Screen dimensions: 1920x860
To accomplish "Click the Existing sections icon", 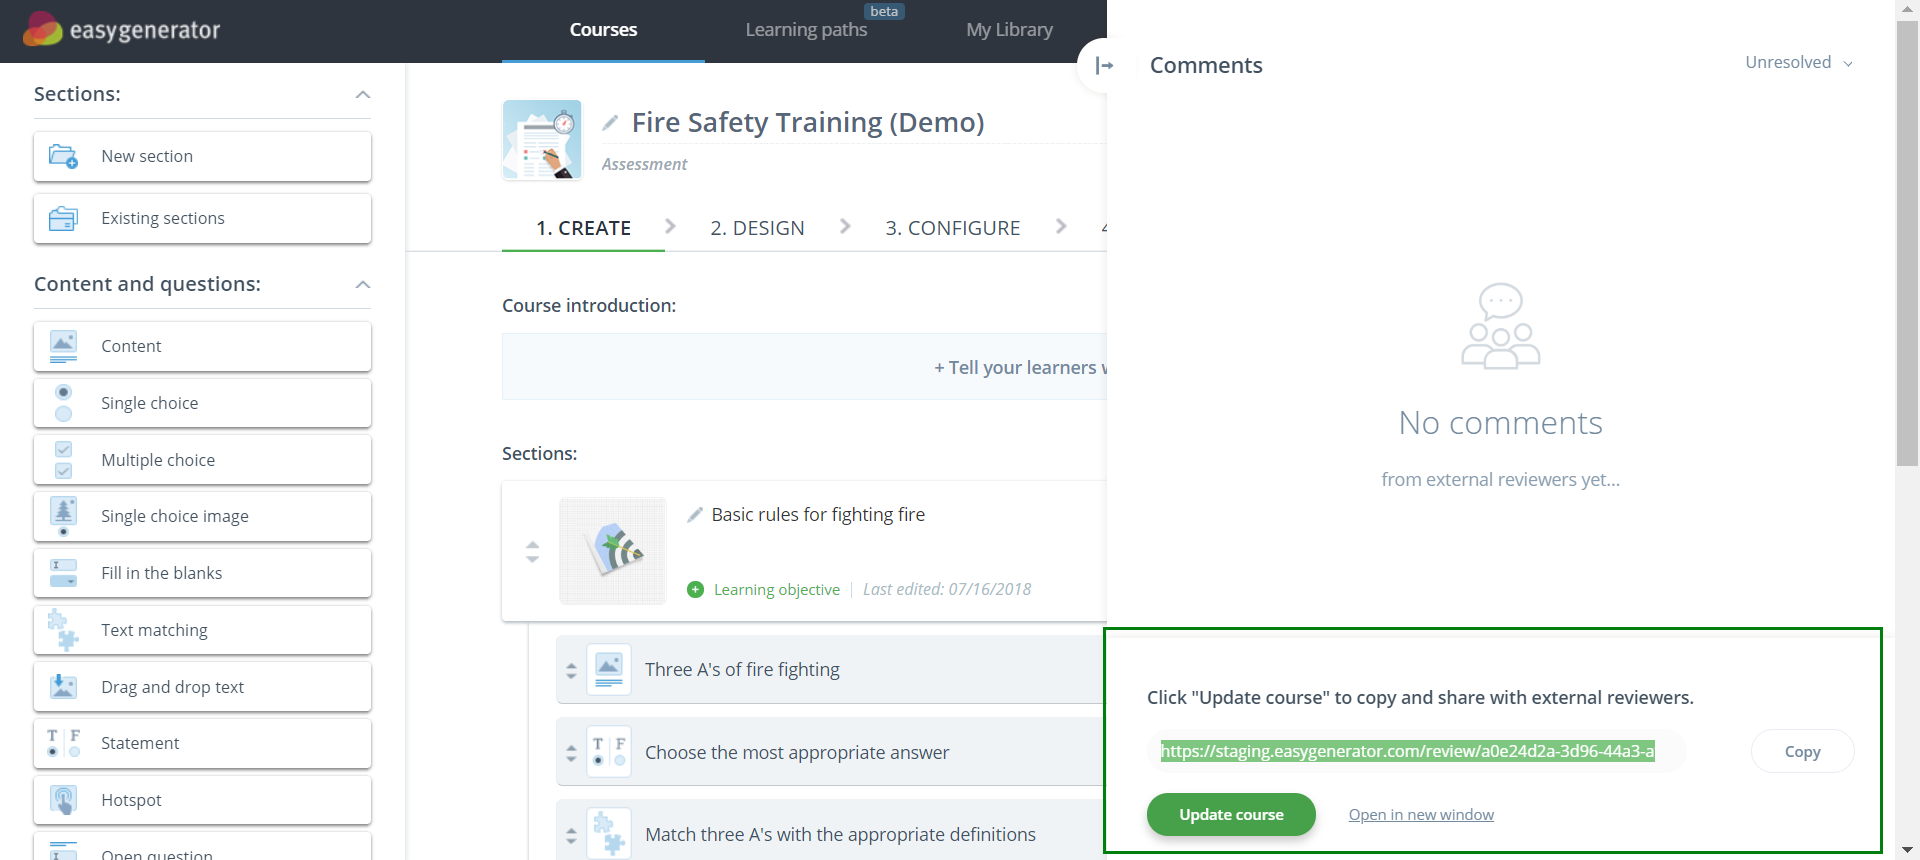I will pyautogui.click(x=64, y=218).
